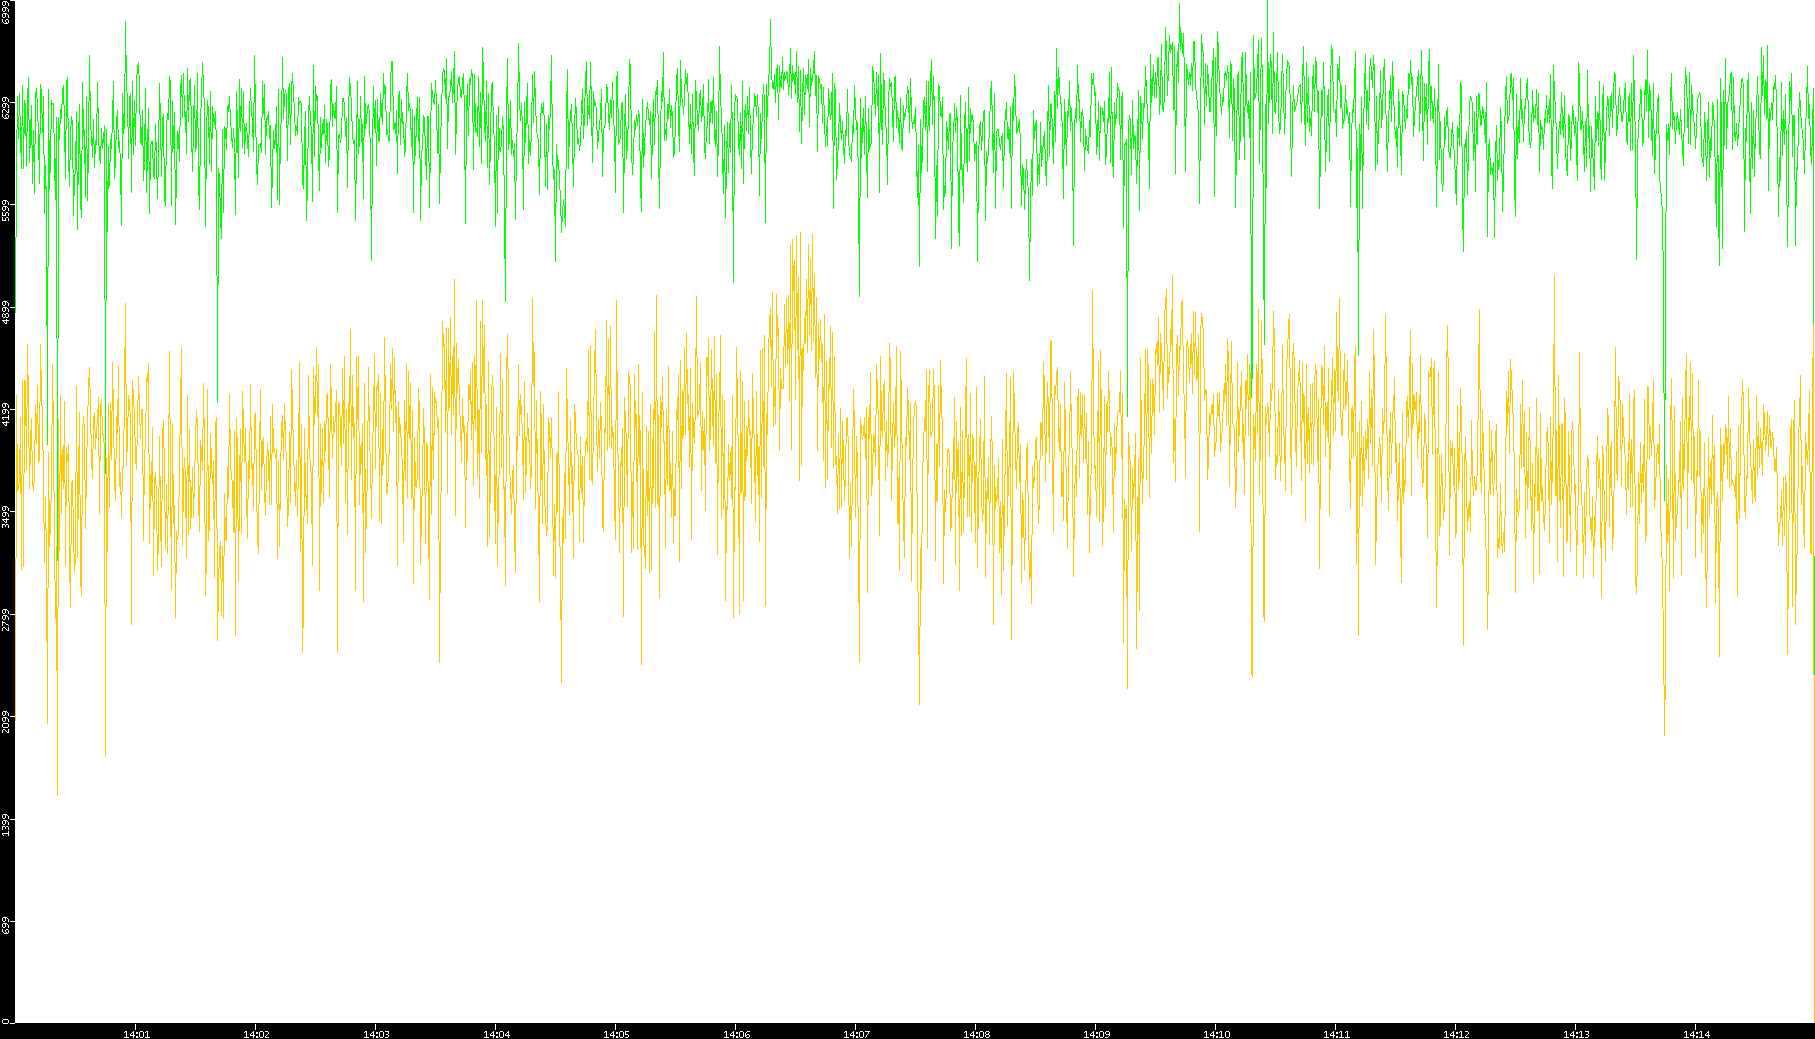Pick the 14:14 time axis label
1815x1039 pixels.
pyautogui.click(x=1696, y=1034)
